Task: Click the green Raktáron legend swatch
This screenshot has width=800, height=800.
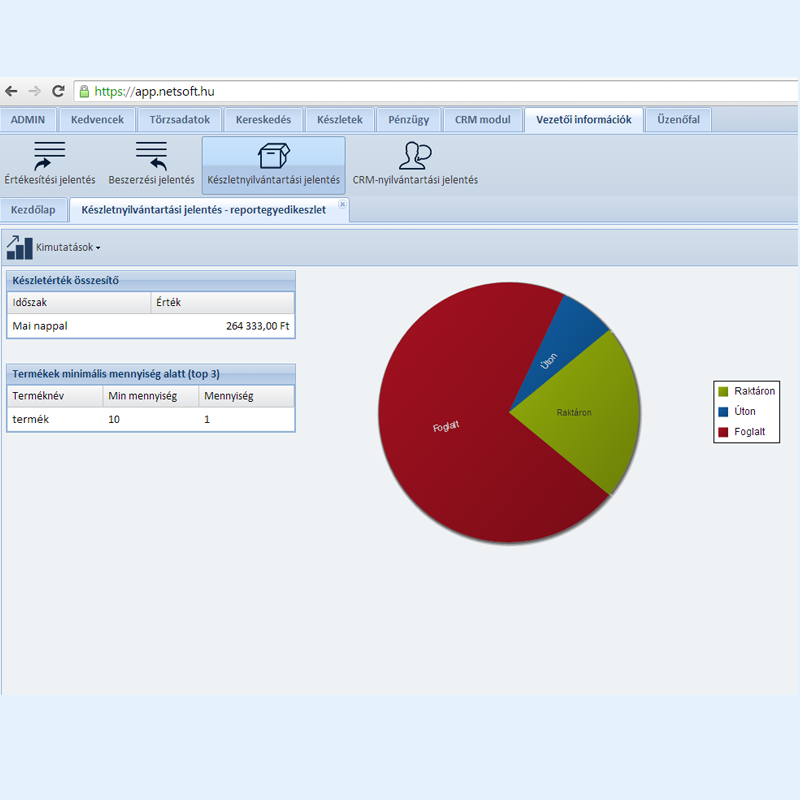Action: (723, 391)
